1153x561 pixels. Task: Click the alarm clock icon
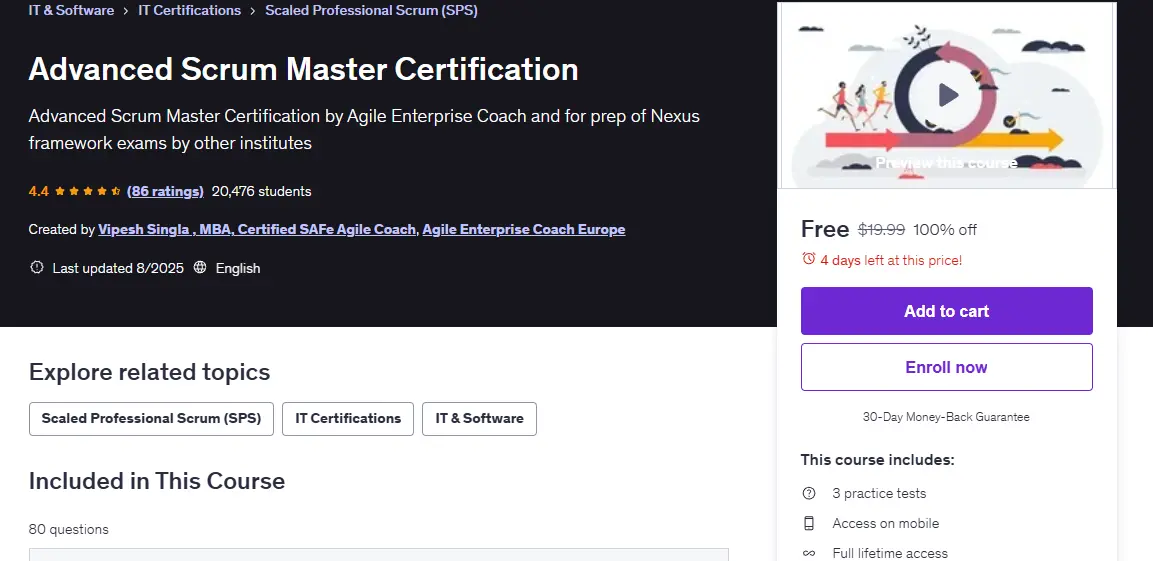click(809, 259)
